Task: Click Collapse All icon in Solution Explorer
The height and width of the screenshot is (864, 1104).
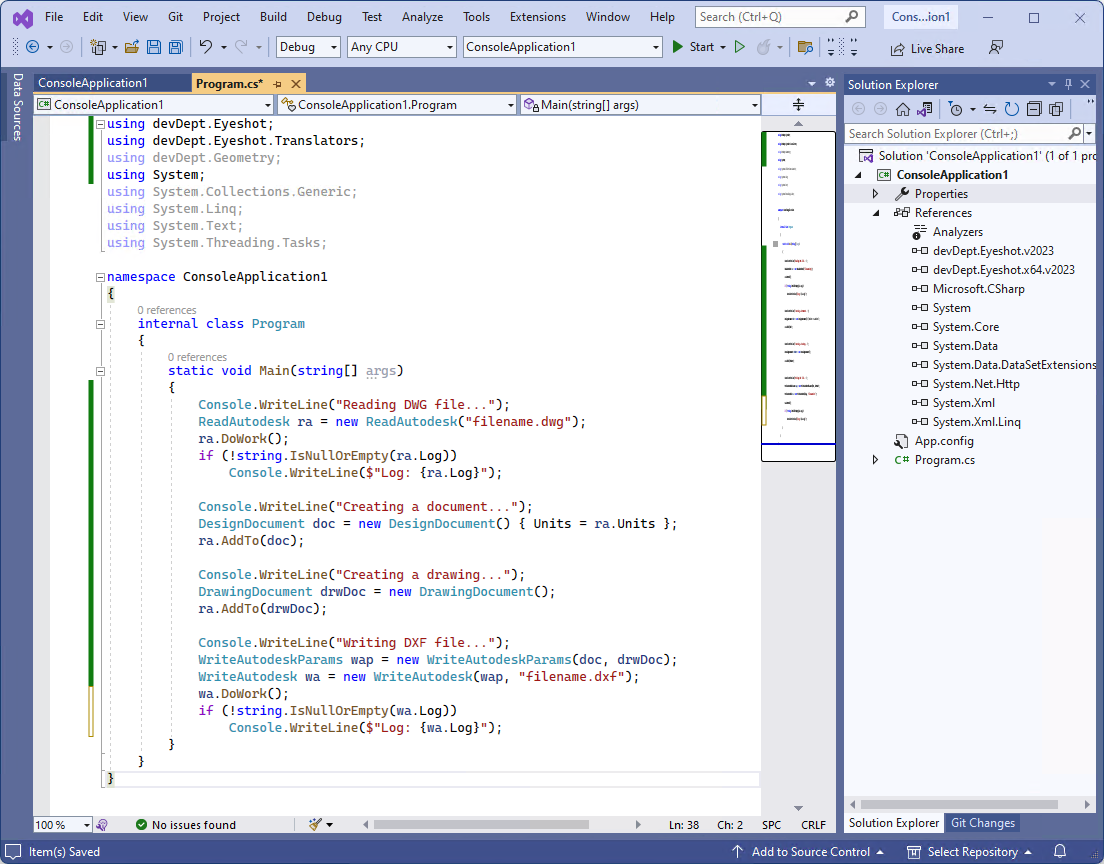Action: click(x=1034, y=109)
